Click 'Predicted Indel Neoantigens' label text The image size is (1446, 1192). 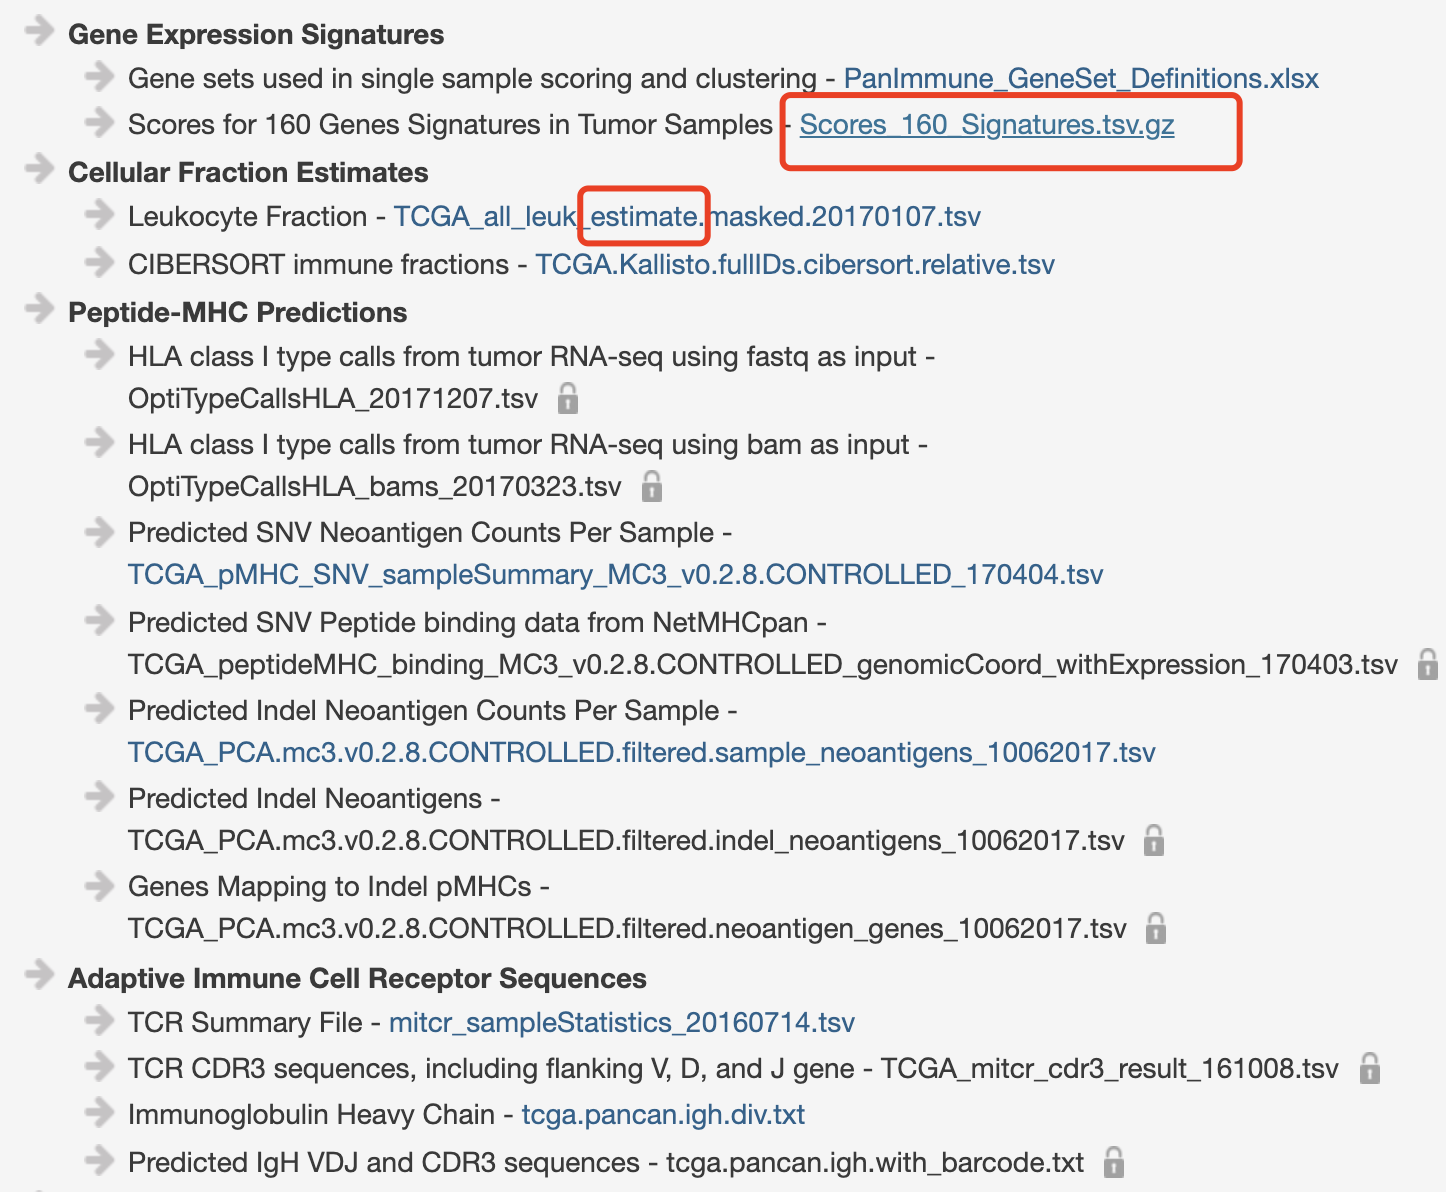305,799
